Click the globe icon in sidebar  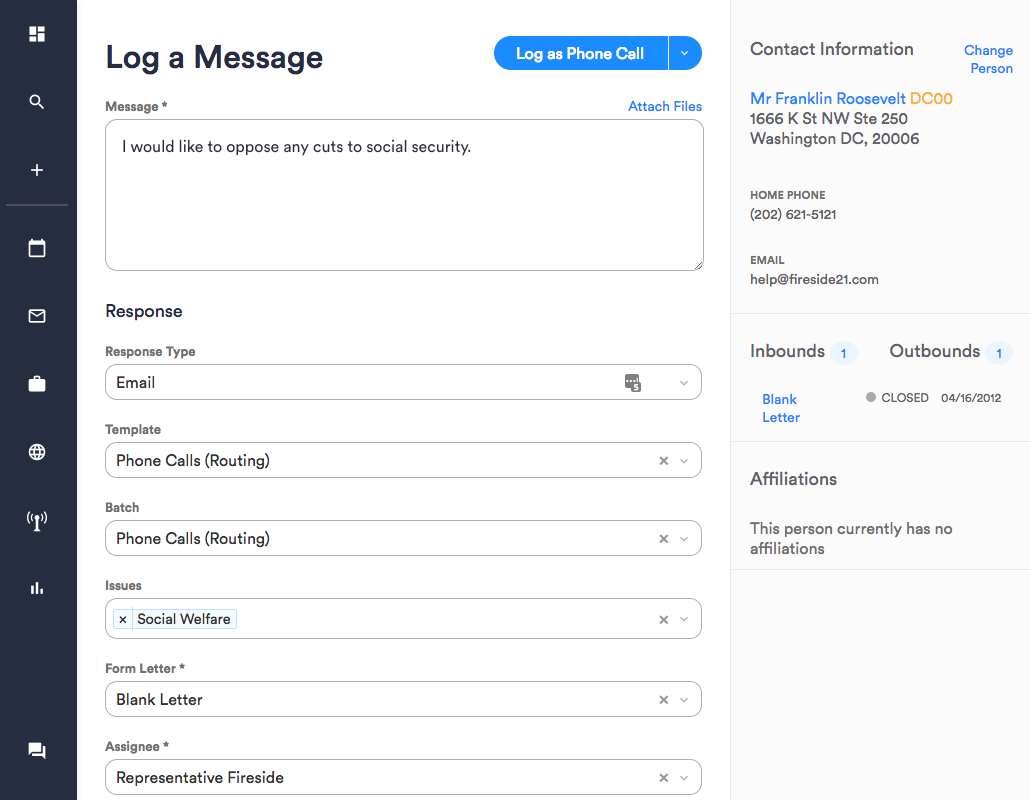click(x=37, y=452)
